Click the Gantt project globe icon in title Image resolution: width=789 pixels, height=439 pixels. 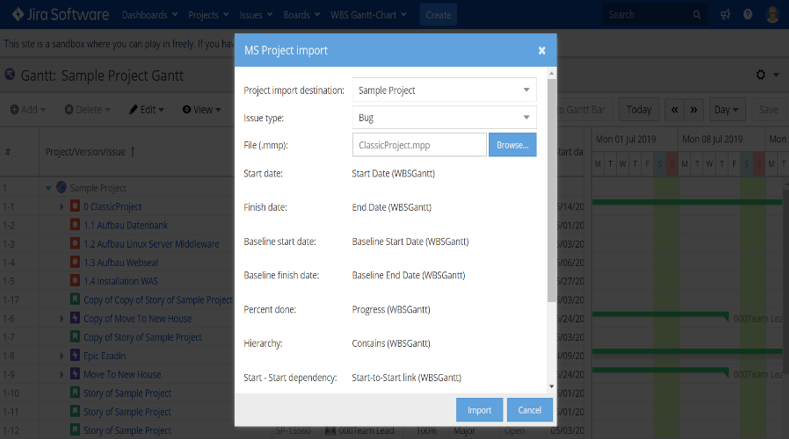coord(10,75)
